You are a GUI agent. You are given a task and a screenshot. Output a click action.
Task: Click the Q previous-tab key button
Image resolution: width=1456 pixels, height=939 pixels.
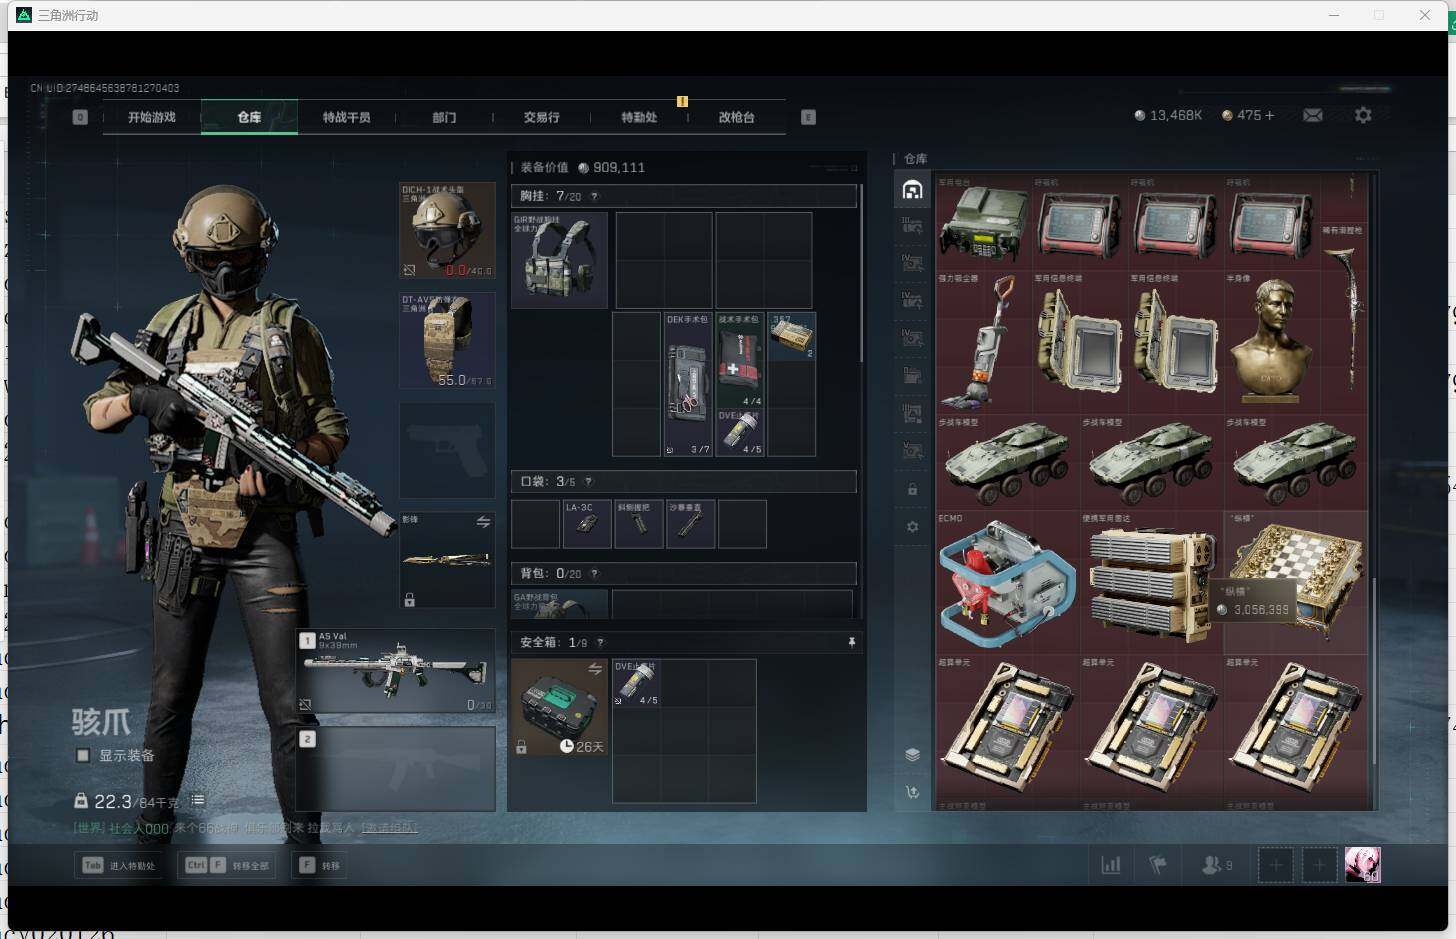(x=80, y=117)
